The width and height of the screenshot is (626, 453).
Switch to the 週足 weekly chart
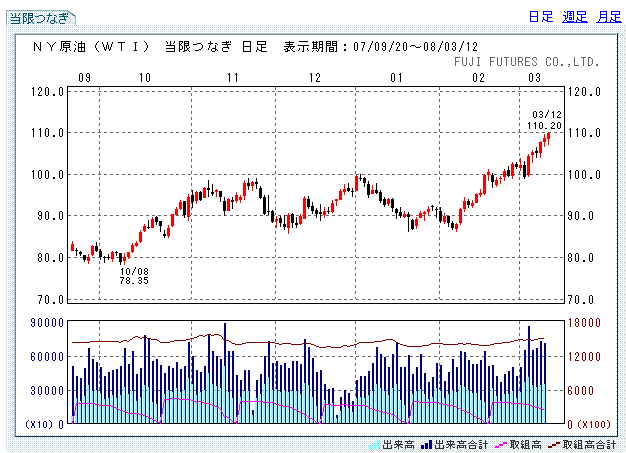(x=575, y=17)
